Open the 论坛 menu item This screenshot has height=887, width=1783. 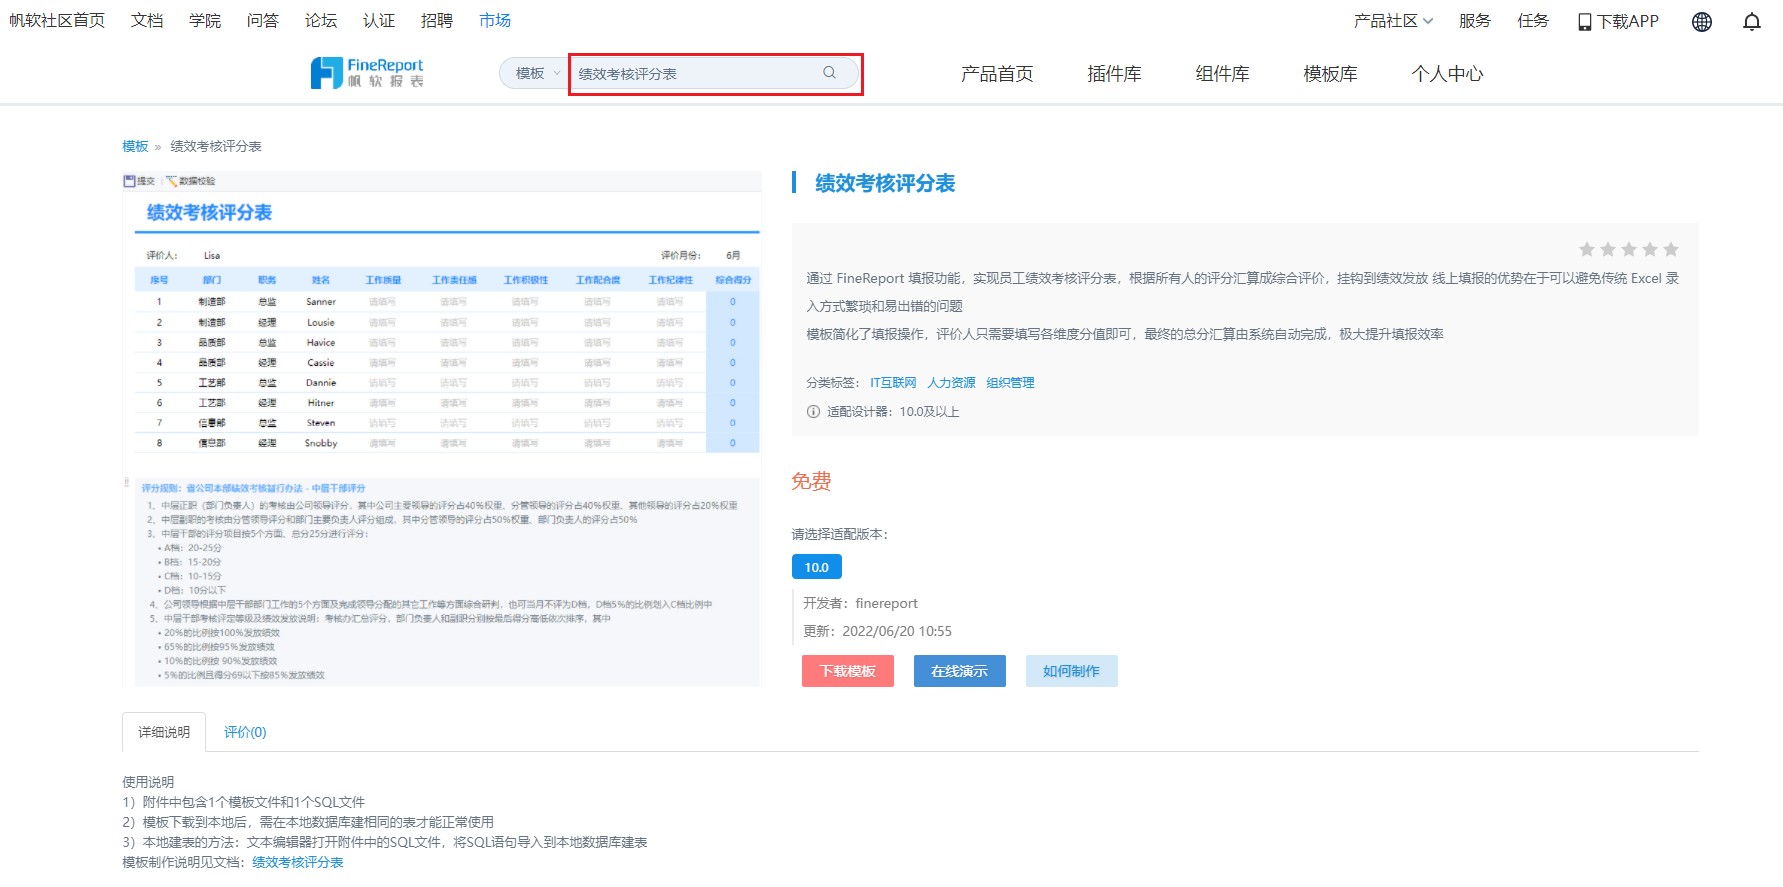pos(321,20)
